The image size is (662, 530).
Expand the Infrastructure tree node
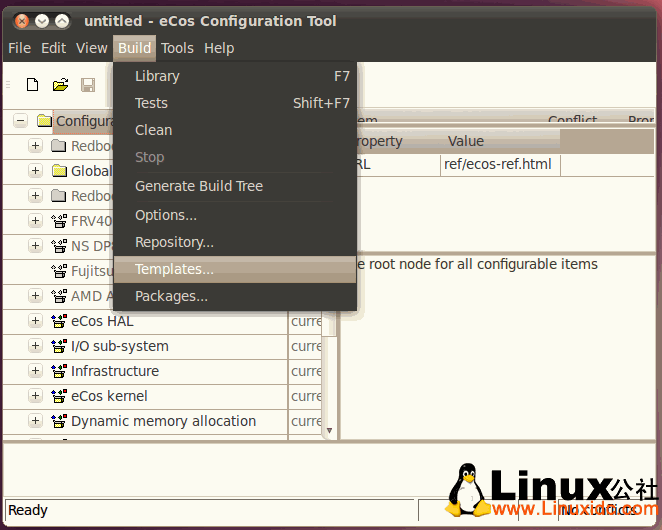coord(36,371)
